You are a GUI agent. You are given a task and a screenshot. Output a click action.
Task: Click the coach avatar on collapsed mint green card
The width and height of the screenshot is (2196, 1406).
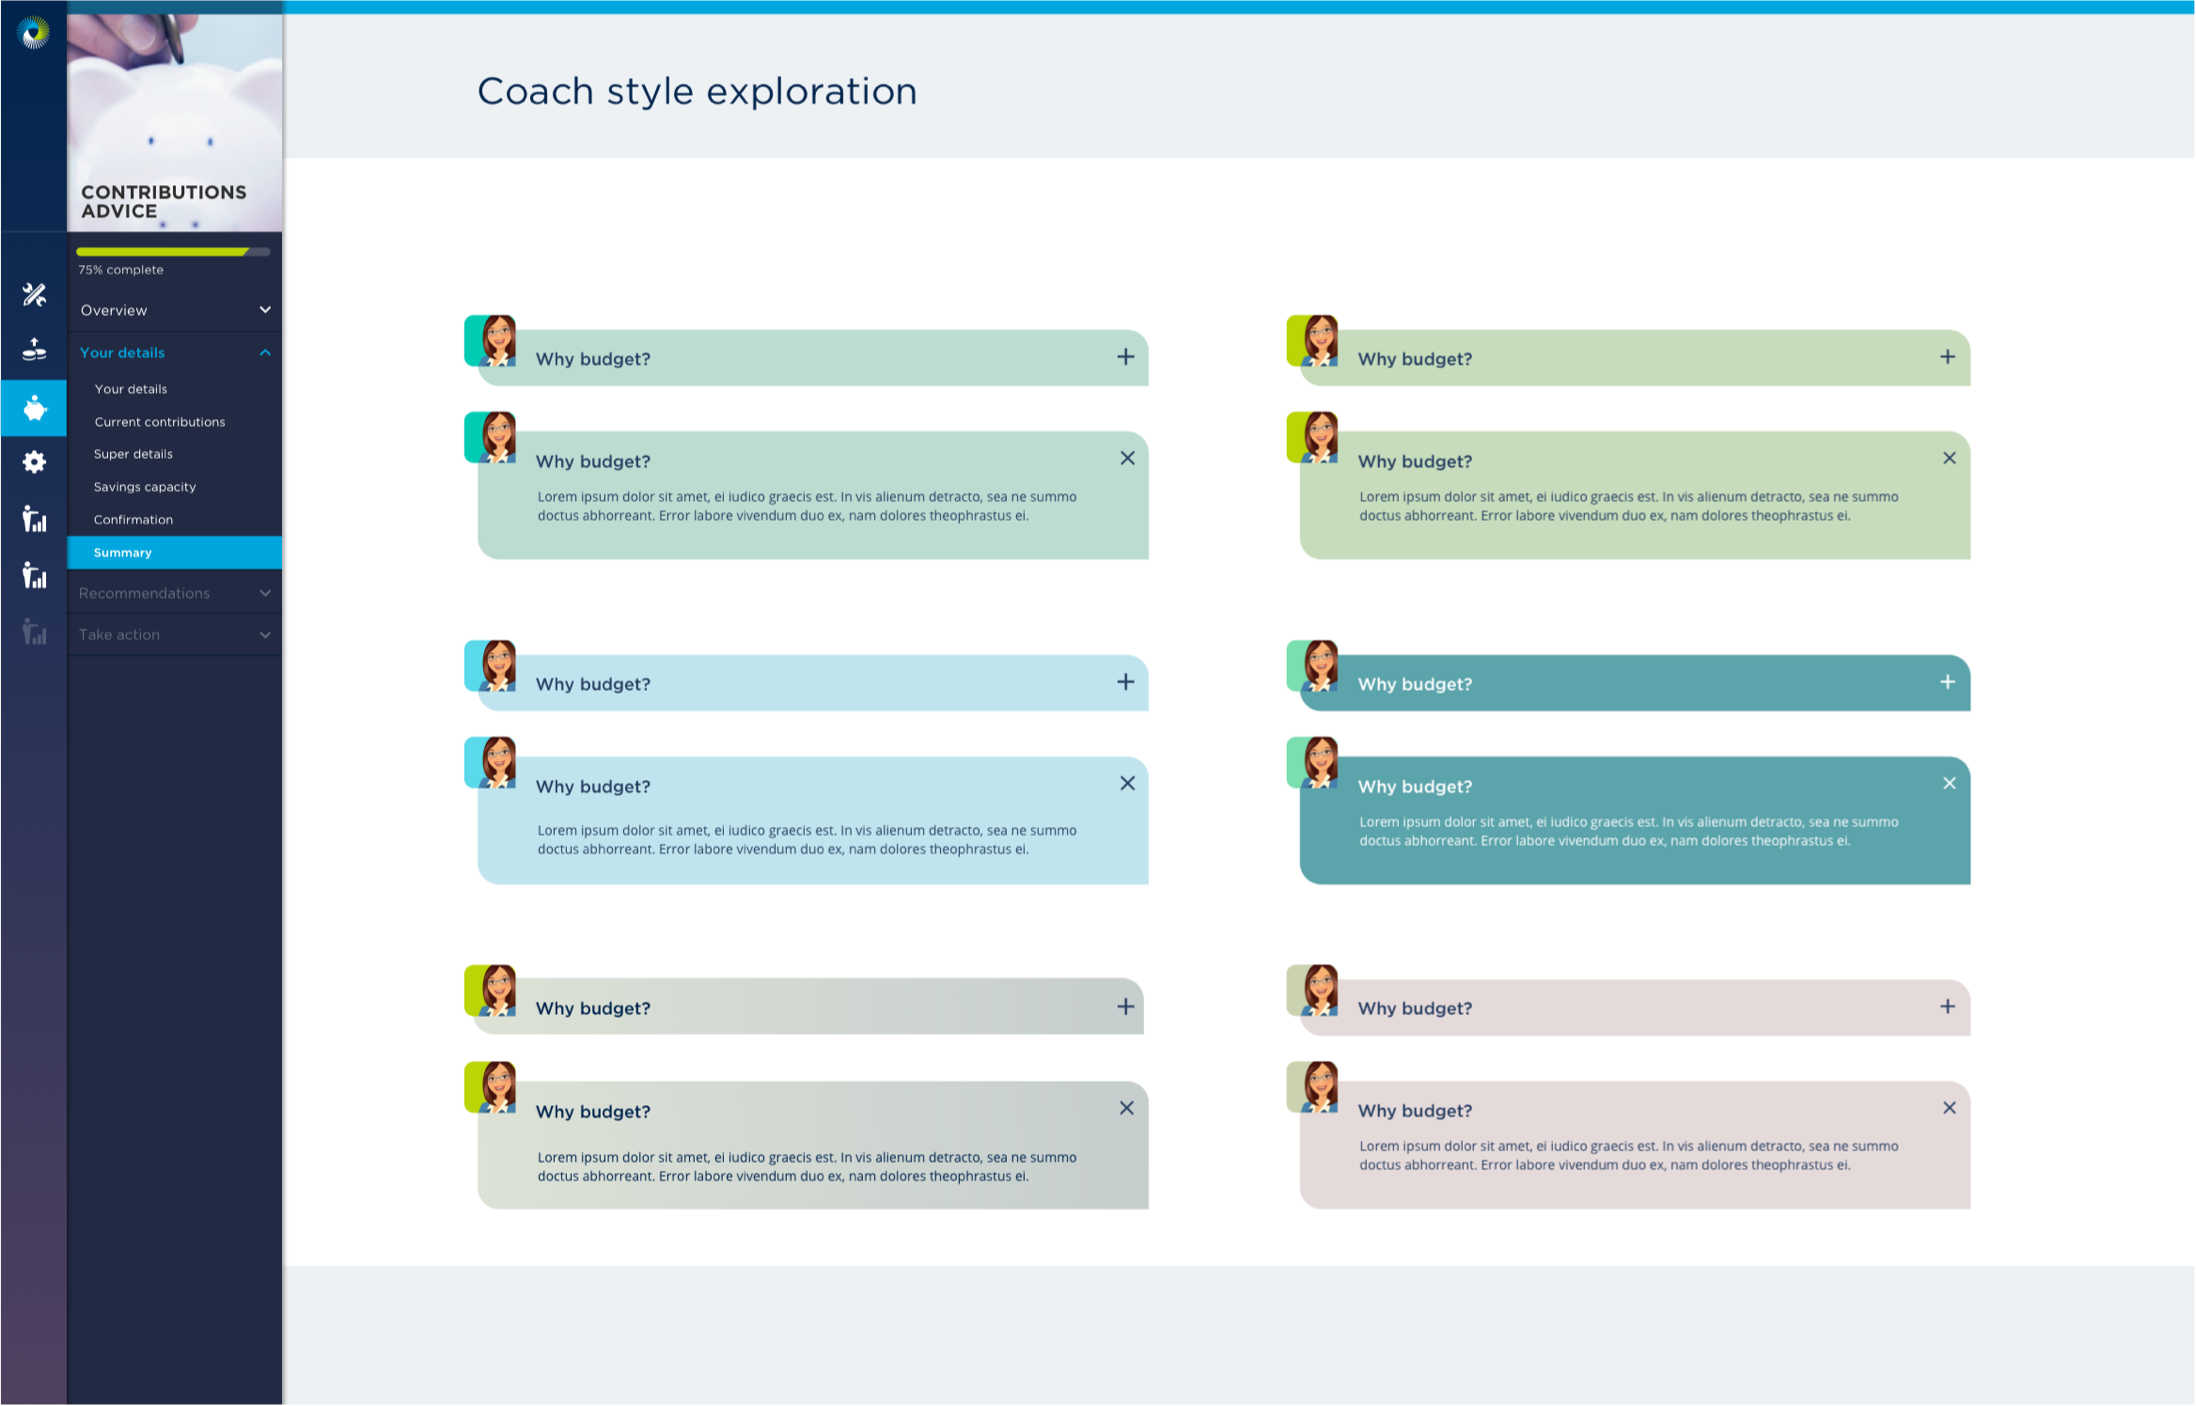coord(491,341)
